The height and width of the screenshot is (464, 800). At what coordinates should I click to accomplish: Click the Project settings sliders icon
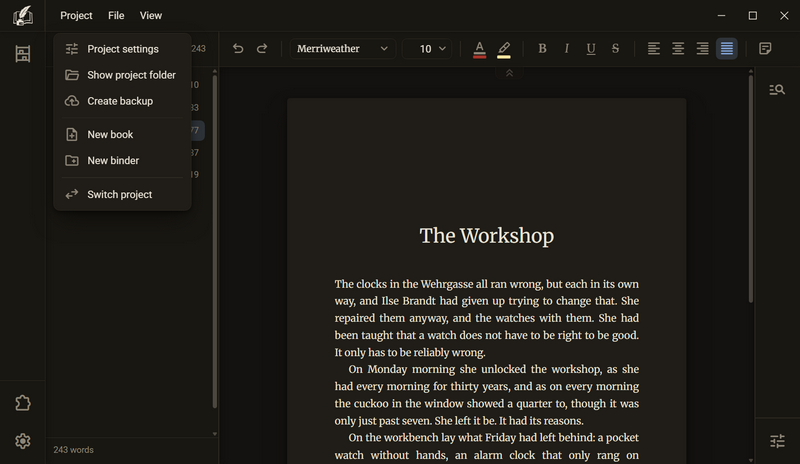(72, 49)
